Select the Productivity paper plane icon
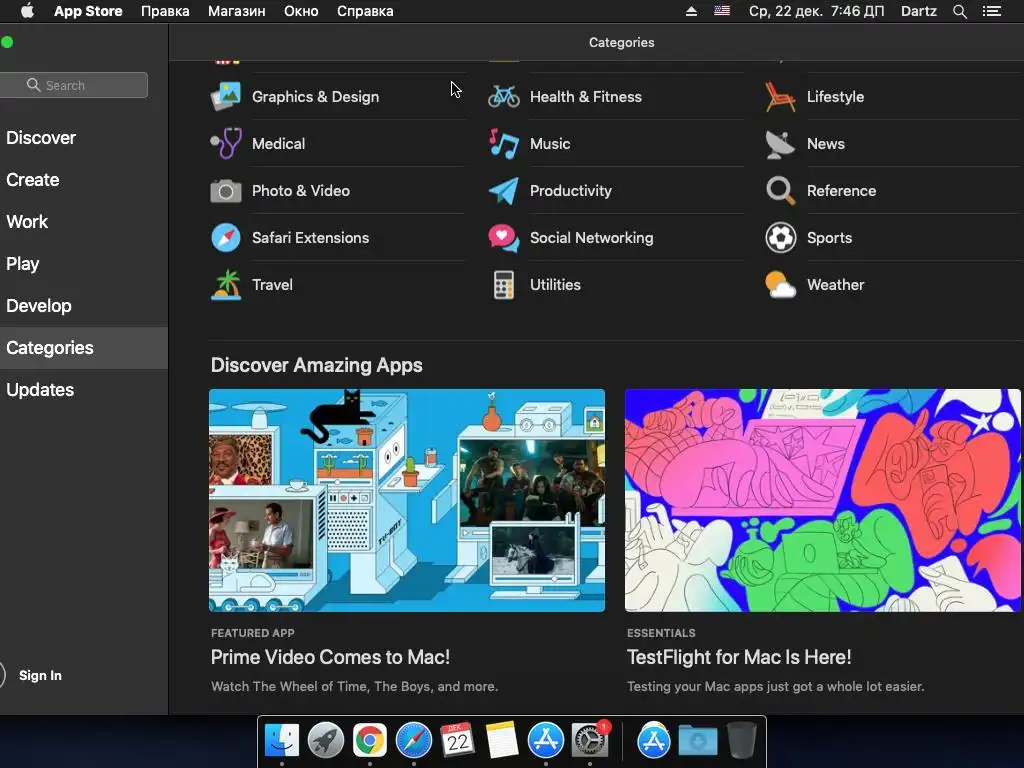The height and width of the screenshot is (768, 1024). (x=504, y=191)
